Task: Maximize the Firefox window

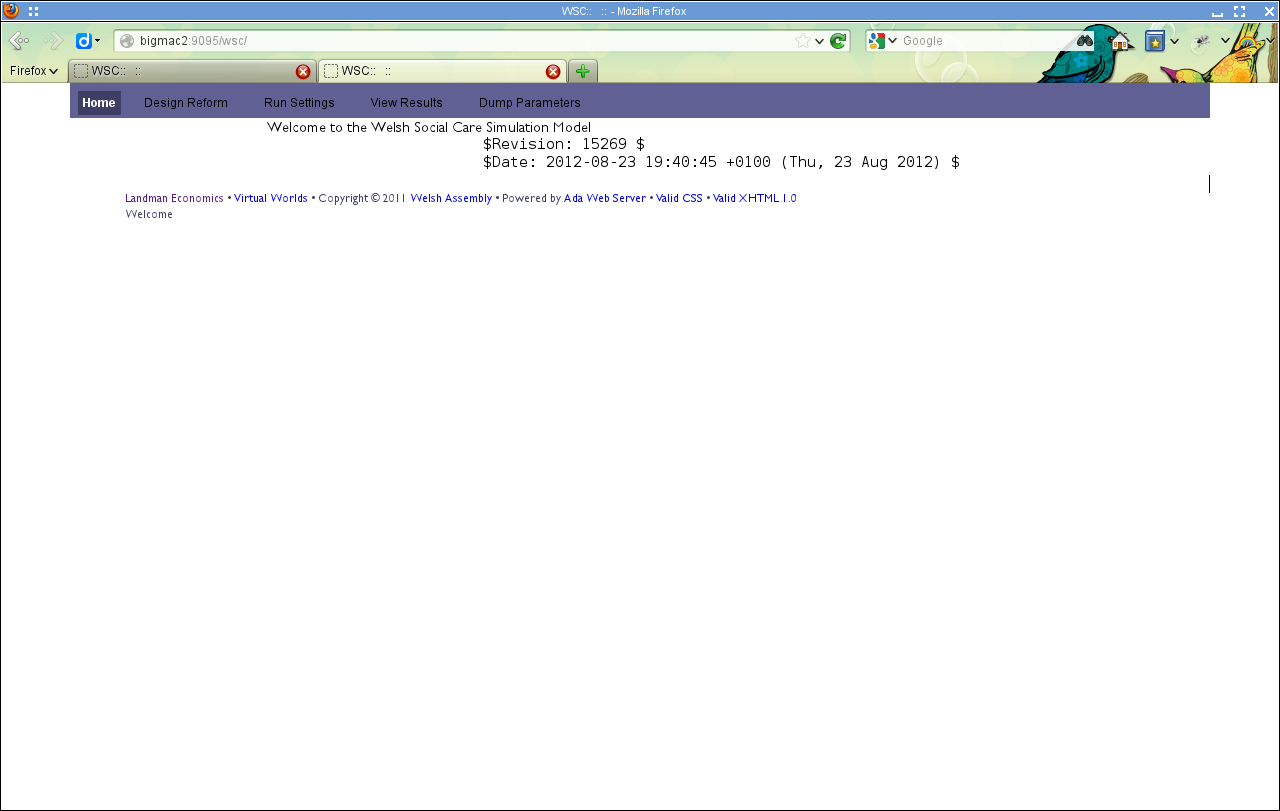Action: coord(1240,11)
